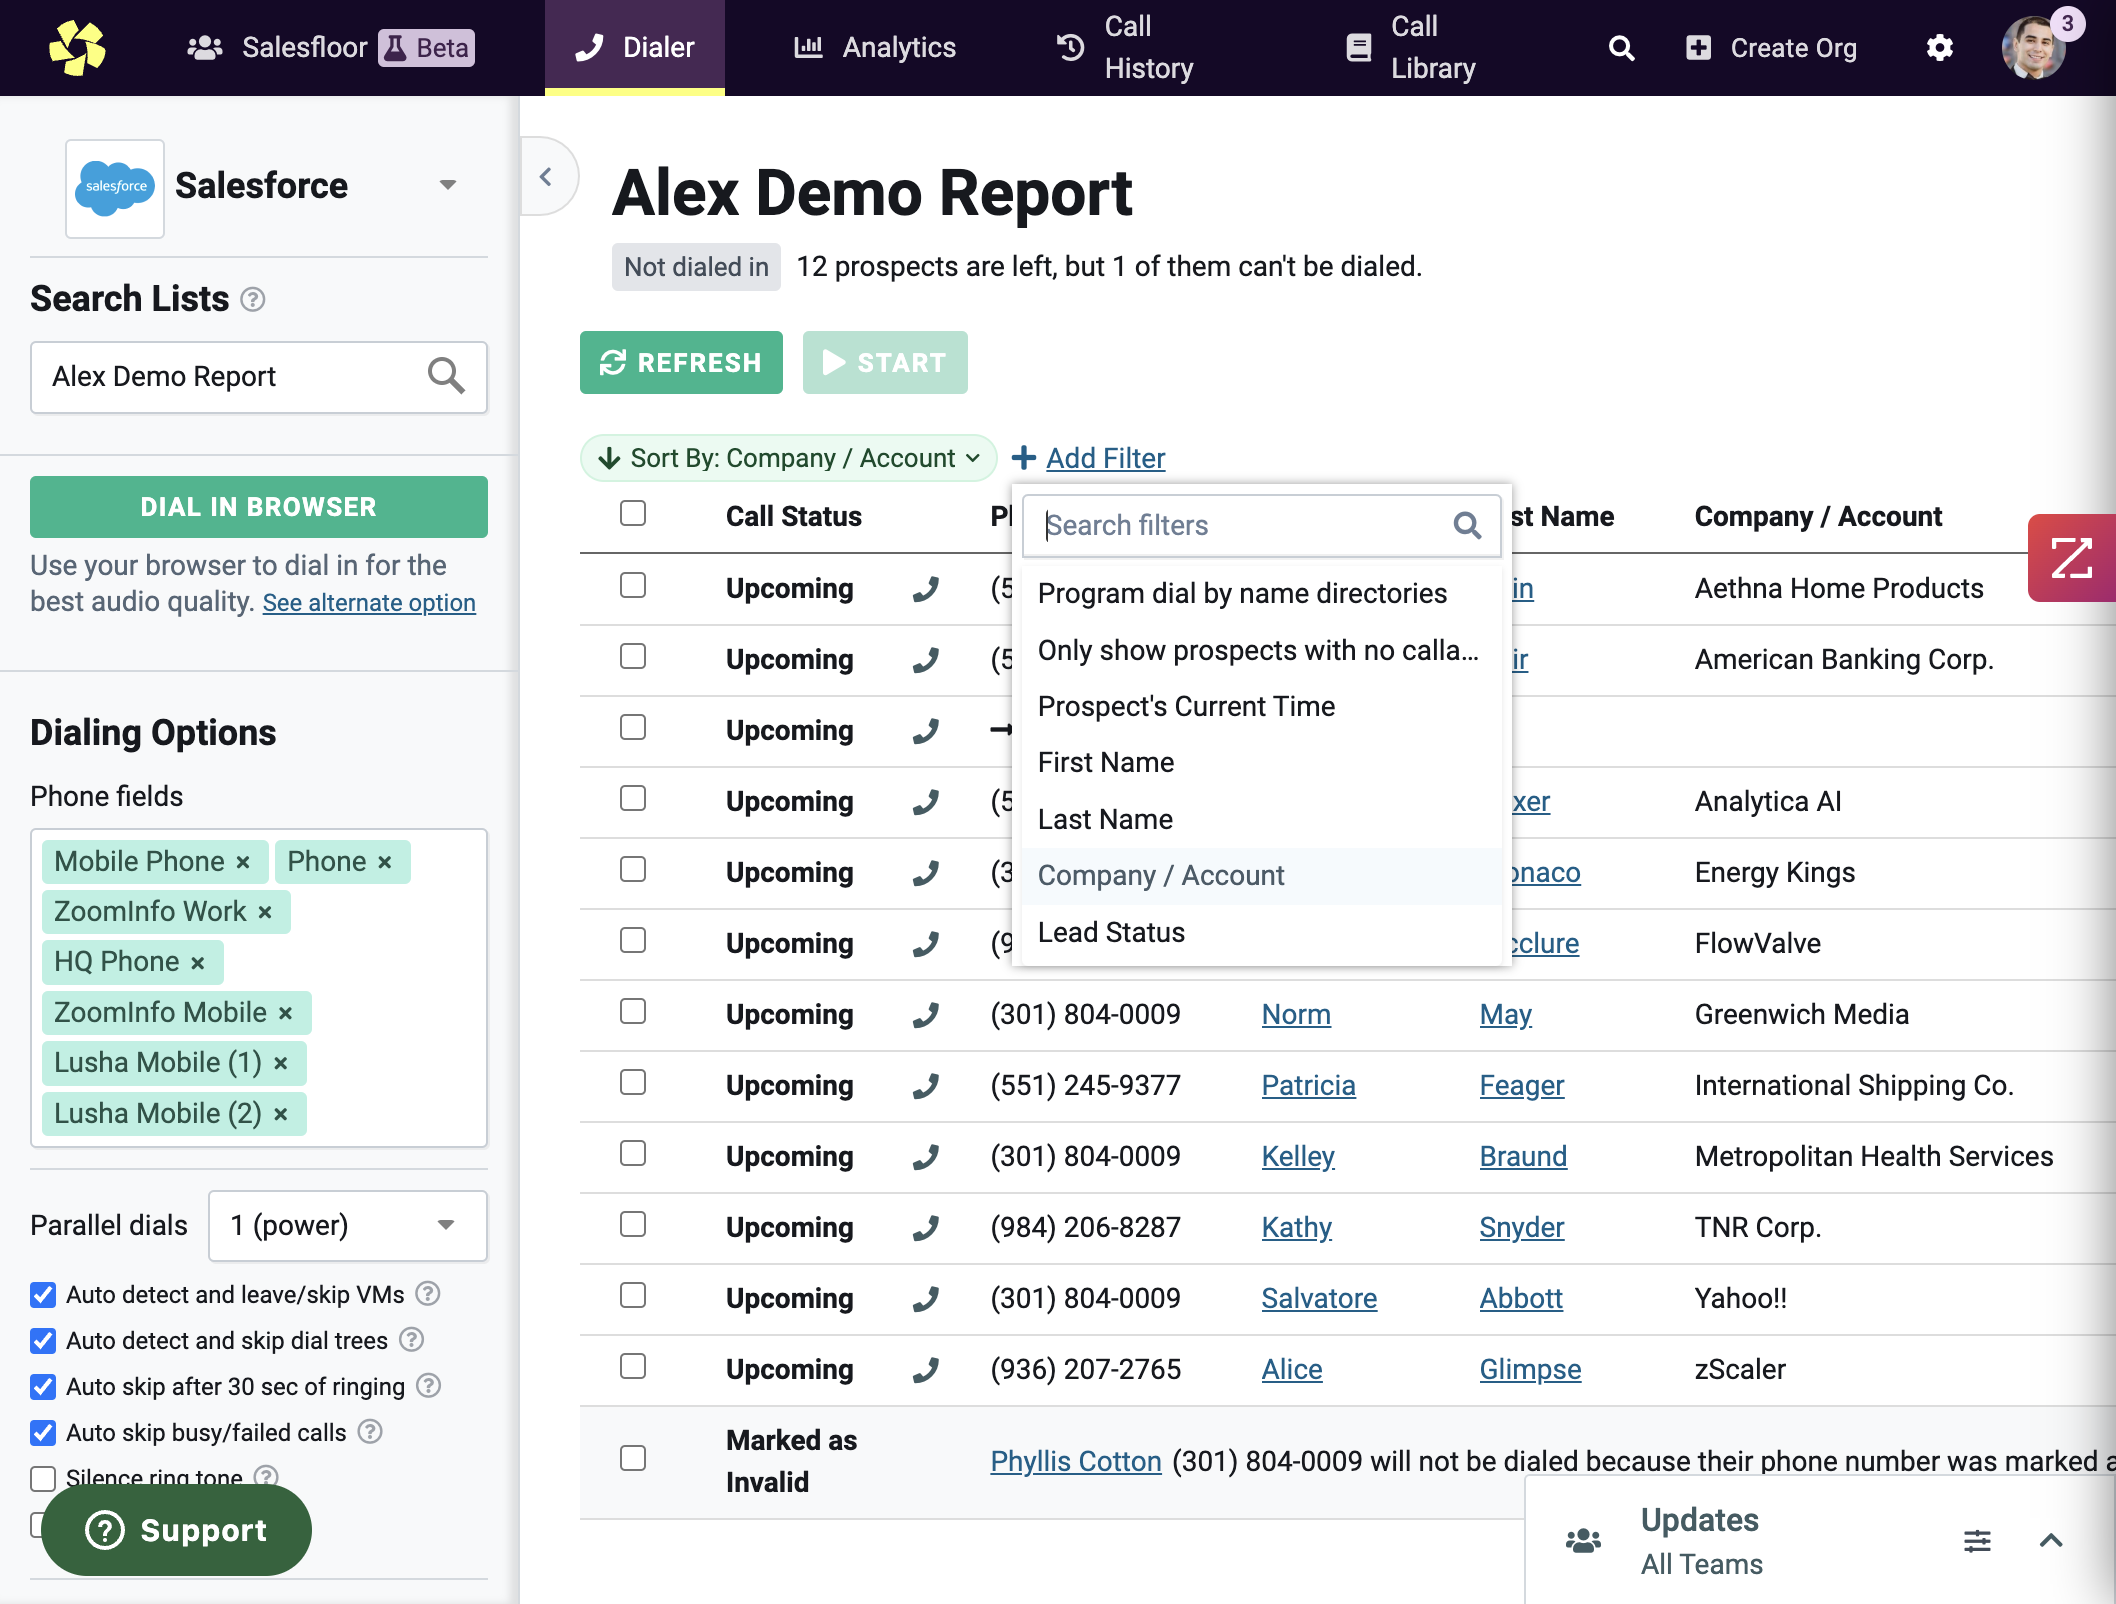Click help icon next to Auto detect VMs
This screenshot has width=2116, height=1604.
[x=428, y=1294]
